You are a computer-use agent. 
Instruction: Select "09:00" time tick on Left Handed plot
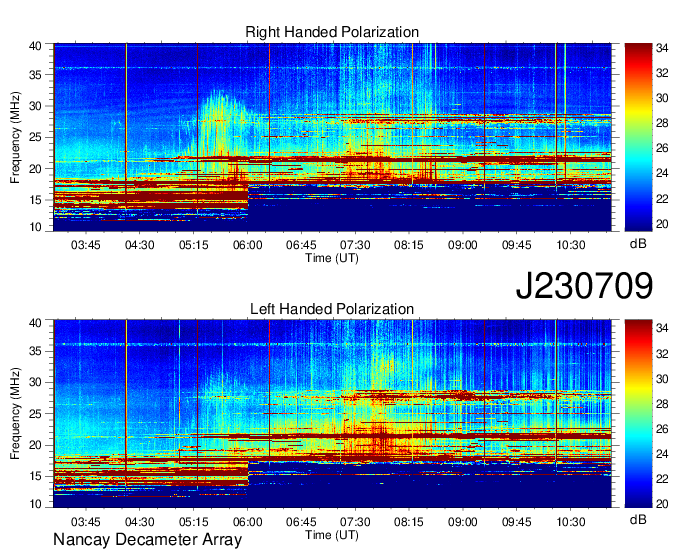tap(463, 522)
